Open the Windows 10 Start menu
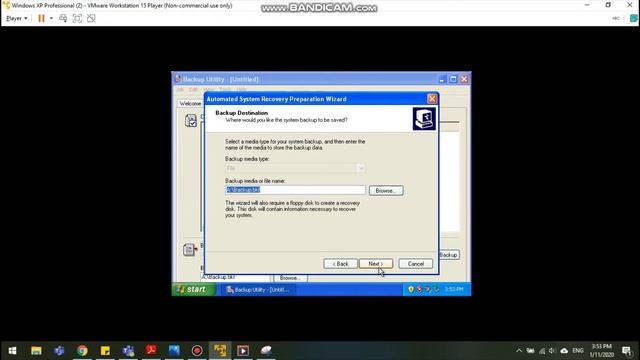The width and height of the screenshot is (640, 360). pyautogui.click(x=12, y=351)
